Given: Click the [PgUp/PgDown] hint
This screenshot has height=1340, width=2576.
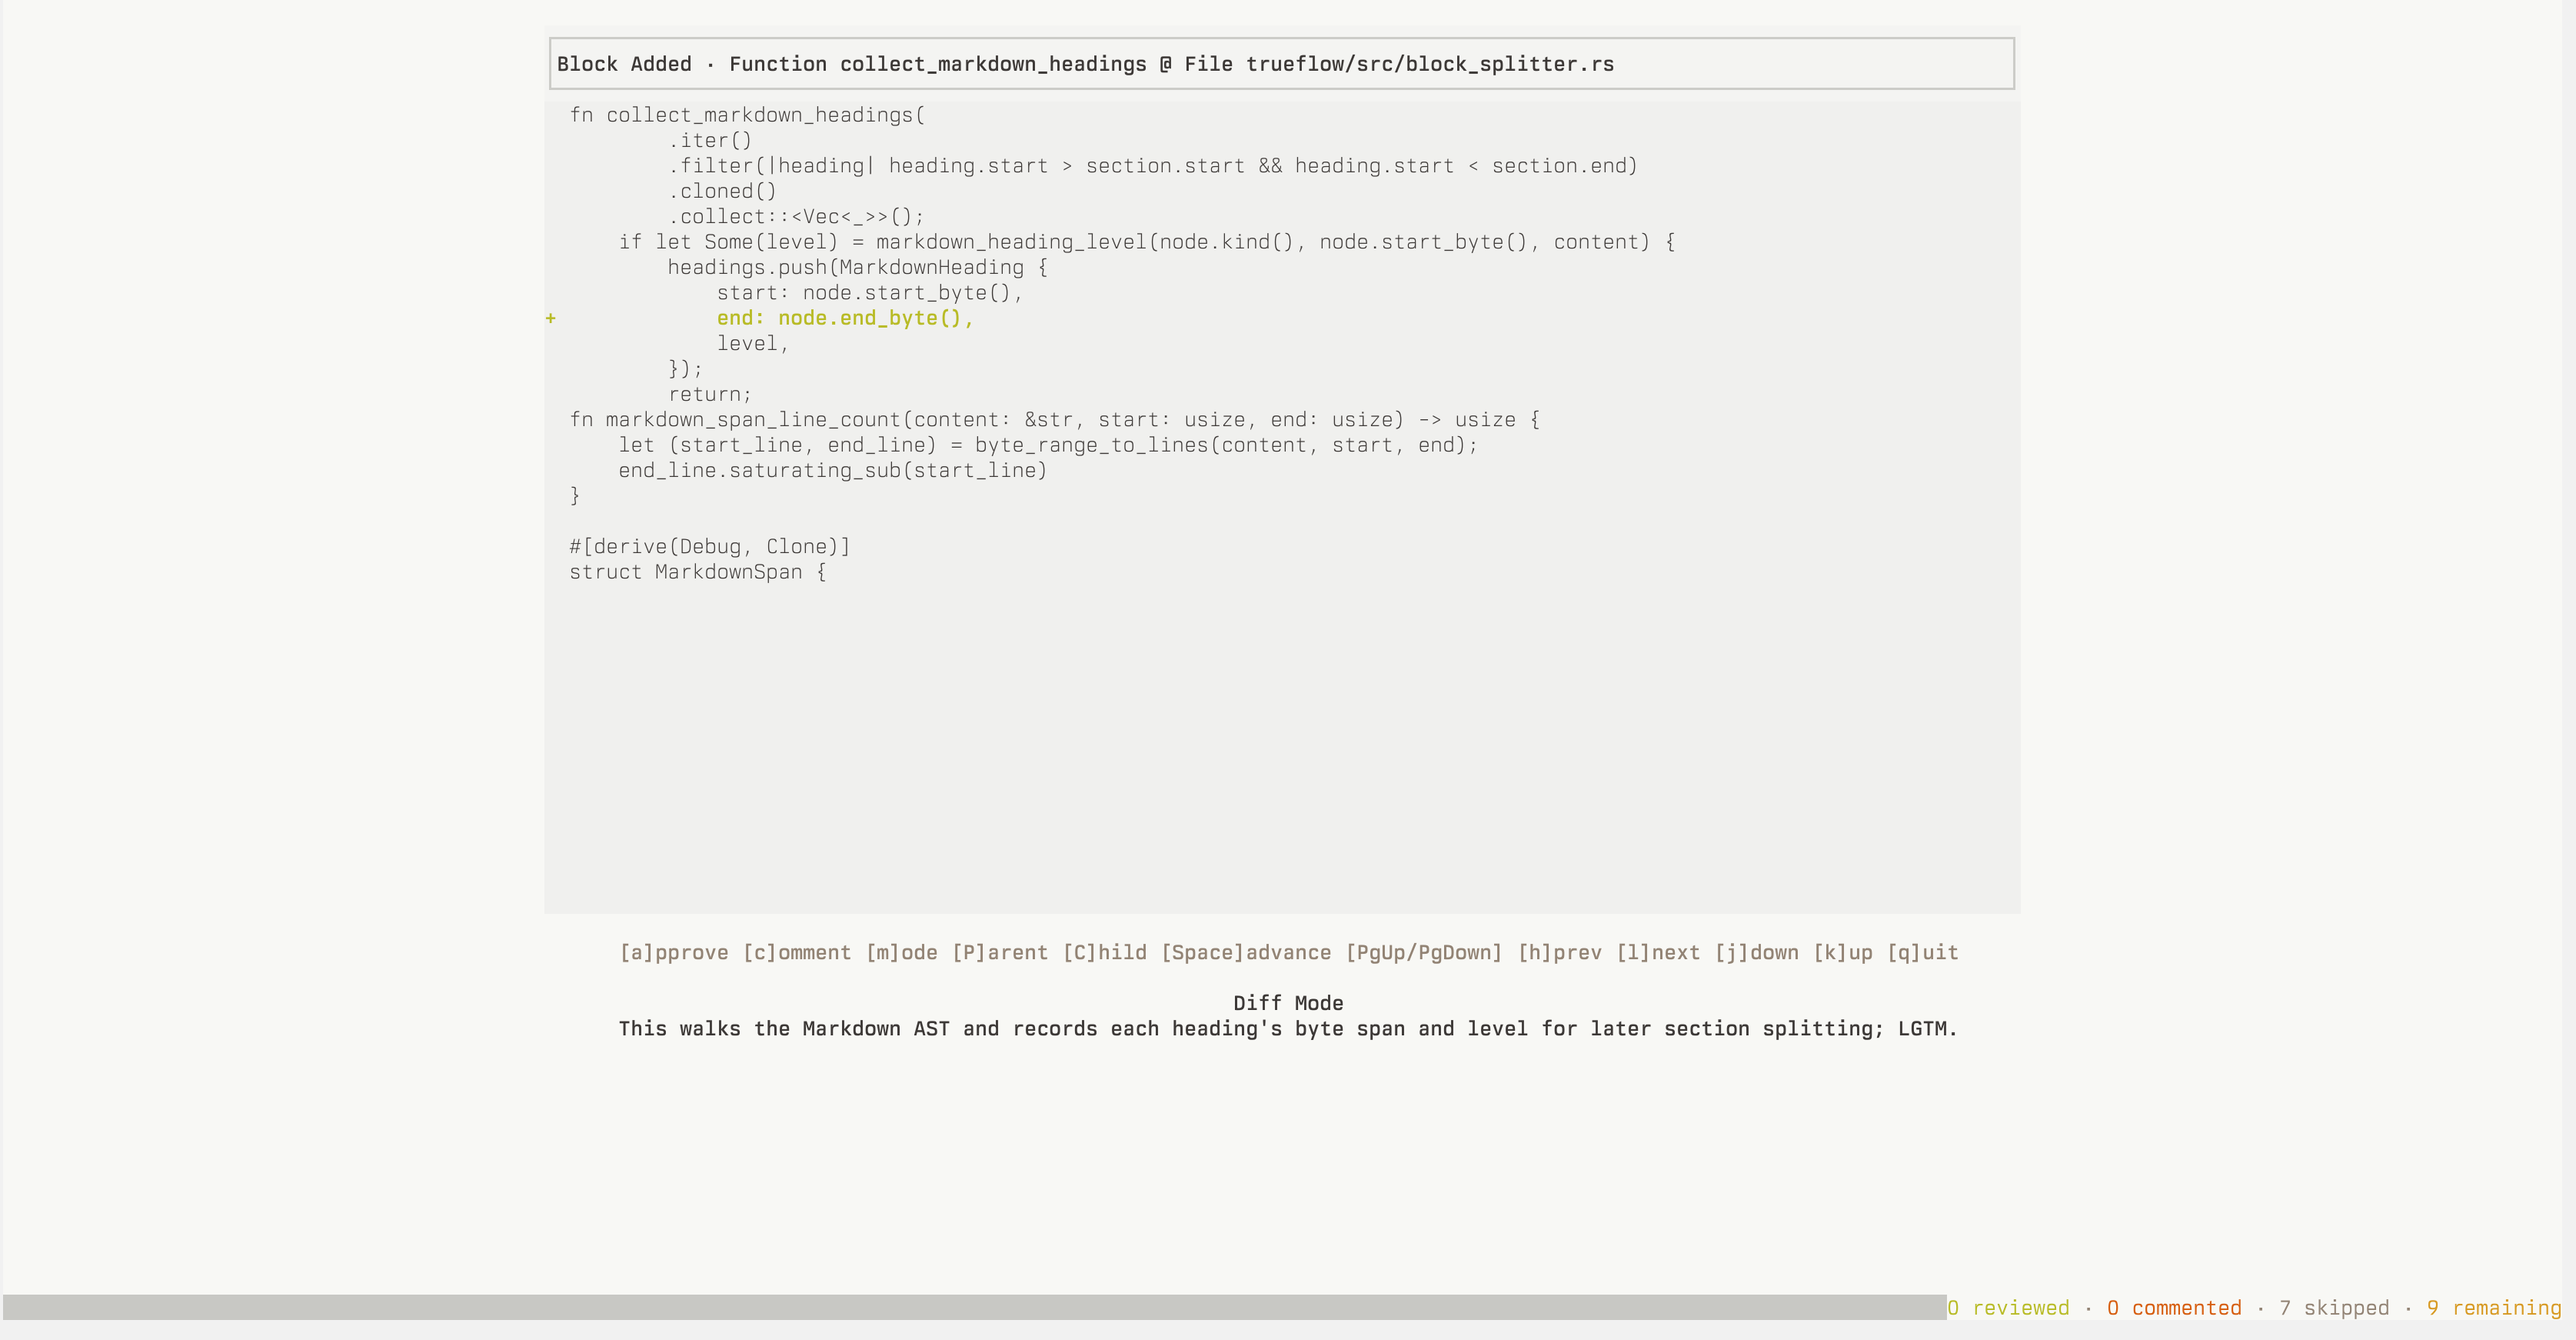Looking at the screenshot, I should click(x=1424, y=952).
